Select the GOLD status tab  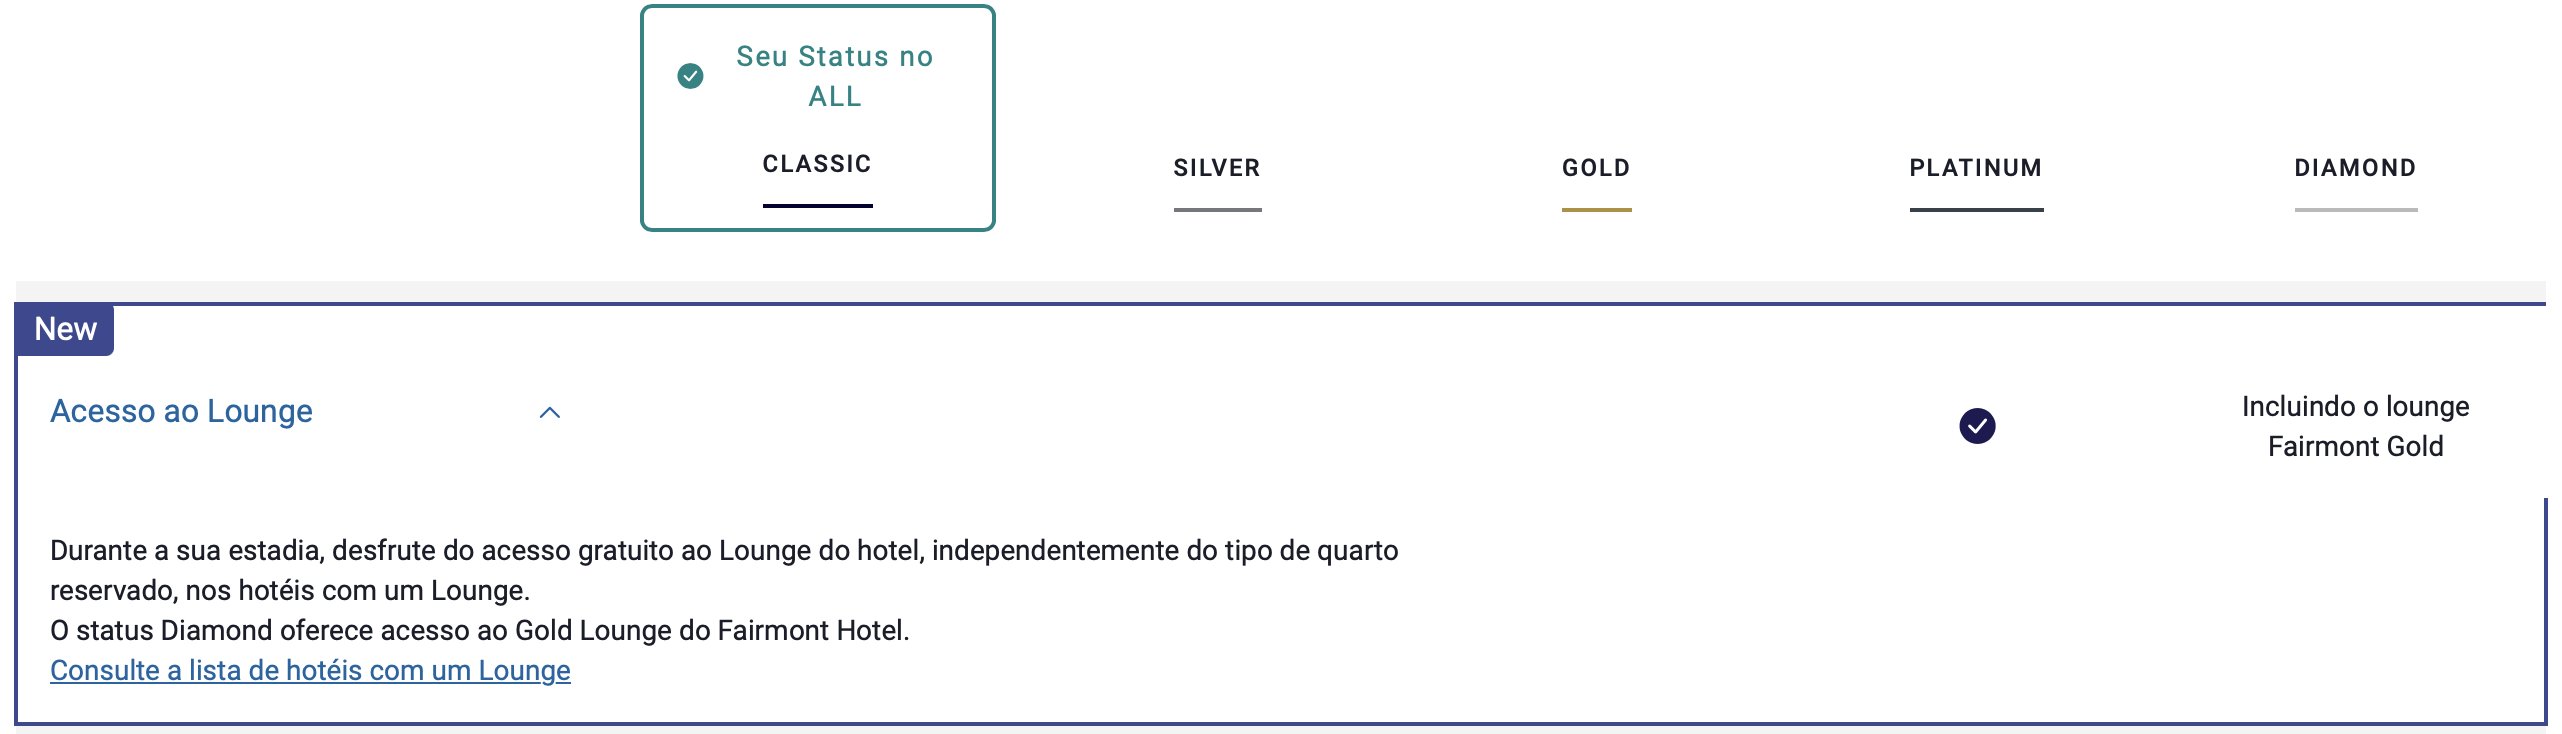coord(1596,168)
